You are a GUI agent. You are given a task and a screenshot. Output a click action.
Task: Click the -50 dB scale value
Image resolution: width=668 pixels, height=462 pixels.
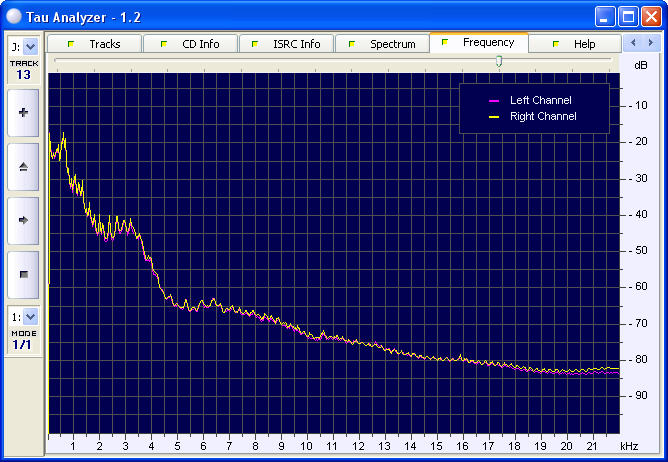pyautogui.click(x=638, y=250)
